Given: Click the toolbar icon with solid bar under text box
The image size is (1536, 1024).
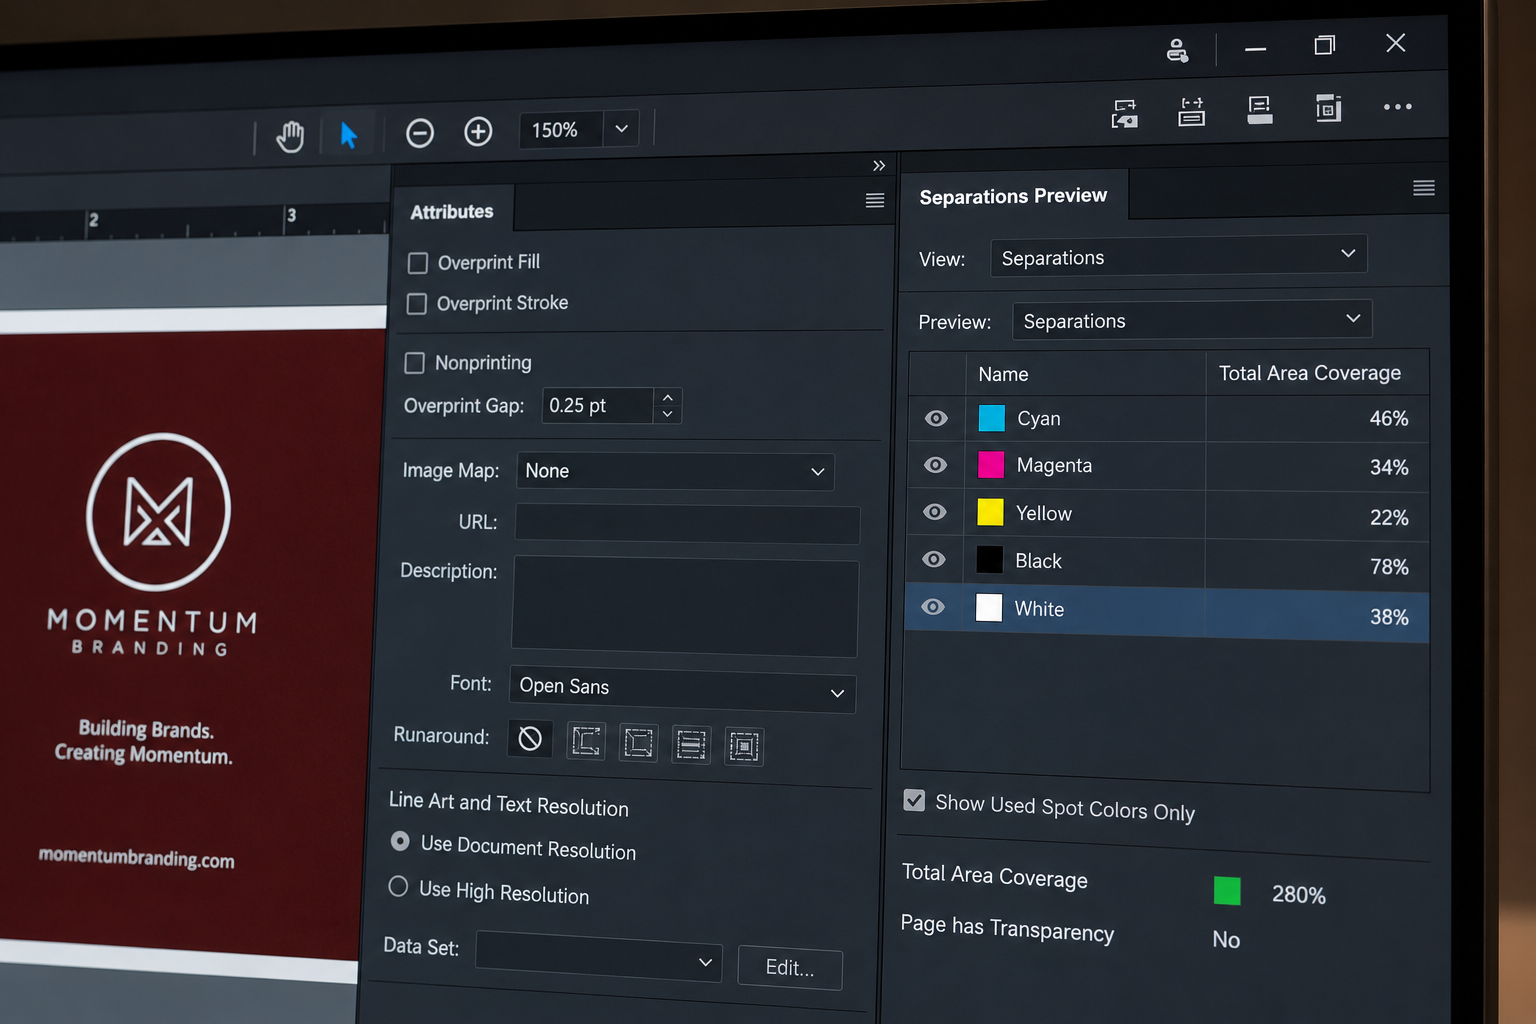Looking at the screenshot, I should click(1260, 109).
